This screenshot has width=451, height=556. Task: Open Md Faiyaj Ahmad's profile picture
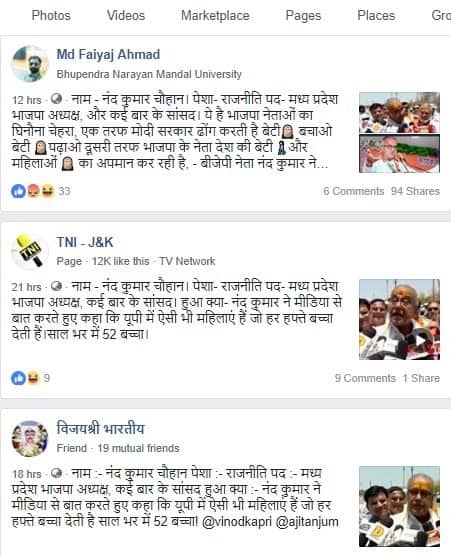(30, 64)
